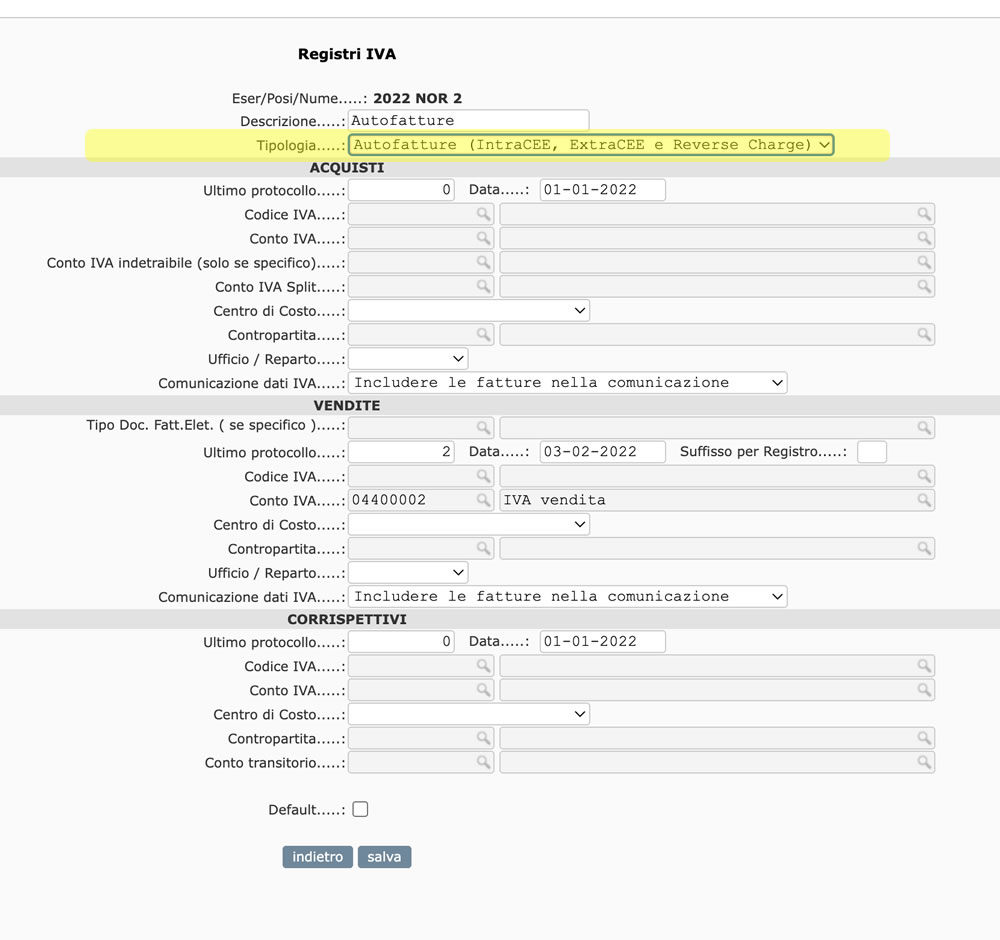Open lookup for Vendite Contropartita description field

coord(924,548)
